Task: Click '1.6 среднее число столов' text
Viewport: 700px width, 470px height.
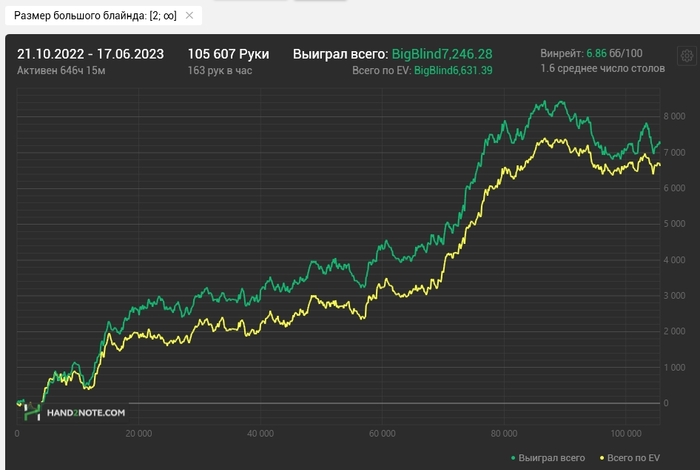Action: (x=603, y=68)
